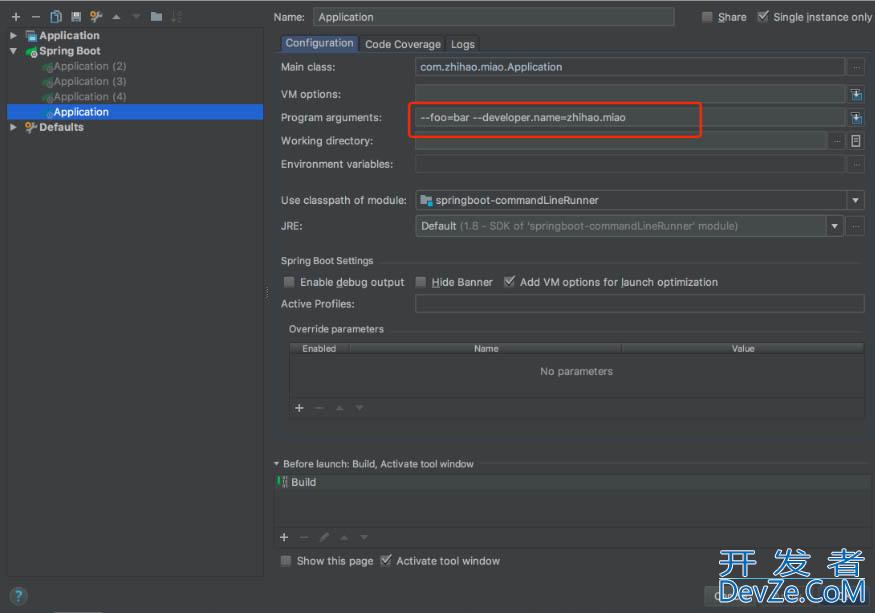Expand the Defaults node

pos(13,127)
